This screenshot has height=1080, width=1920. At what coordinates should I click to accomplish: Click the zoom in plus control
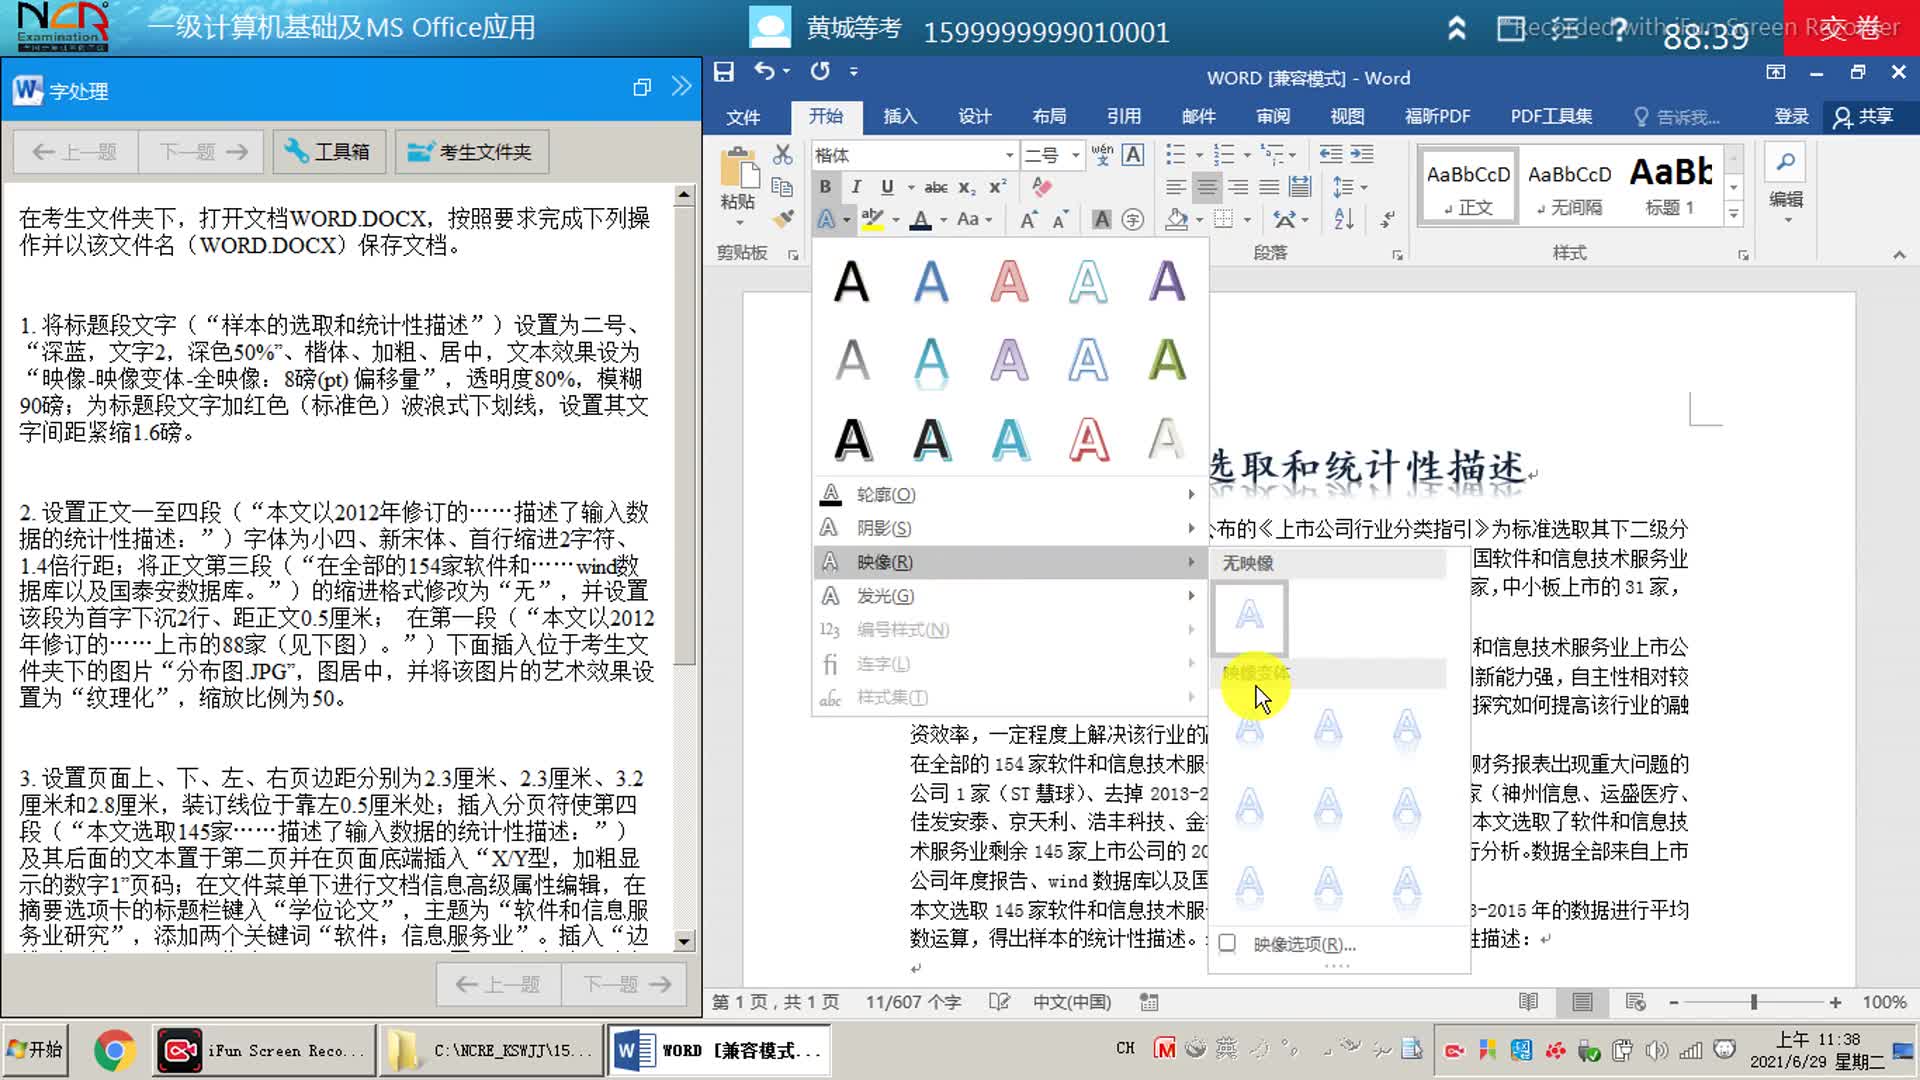click(x=1834, y=1002)
